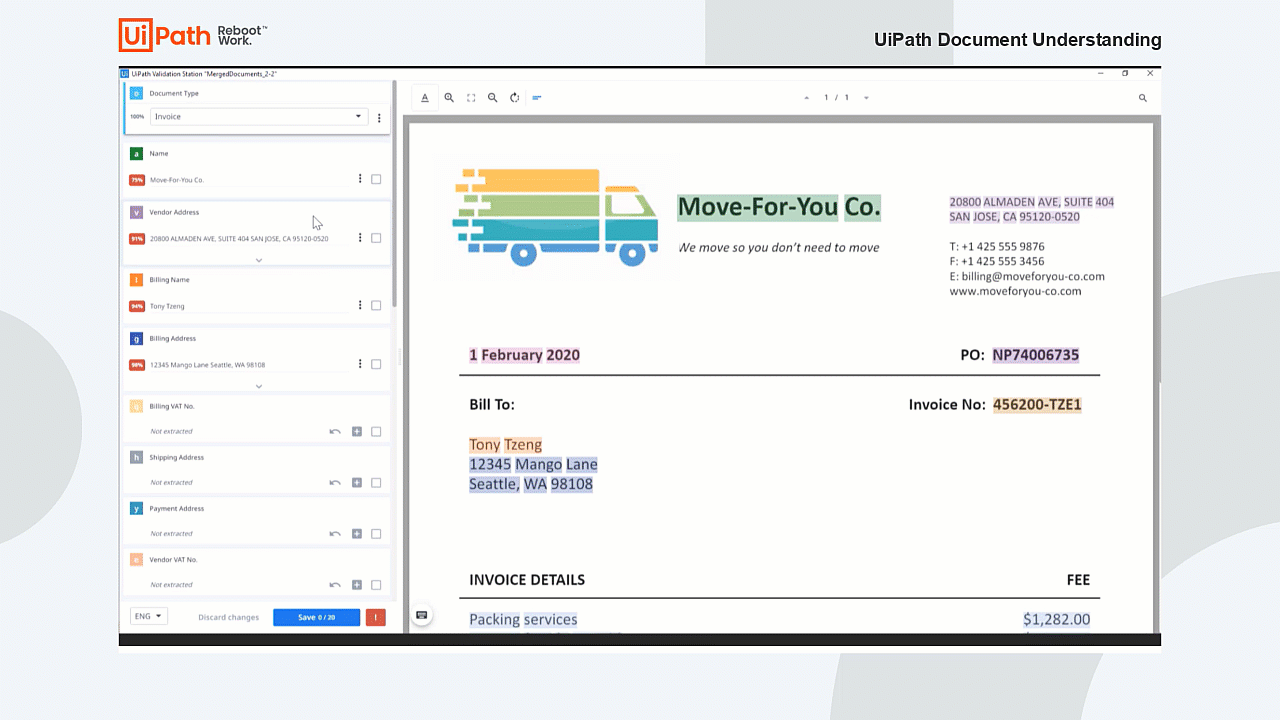This screenshot has width=1280, height=720.
Task: Open the ENG language dropdown
Action: tap(148, 617)
